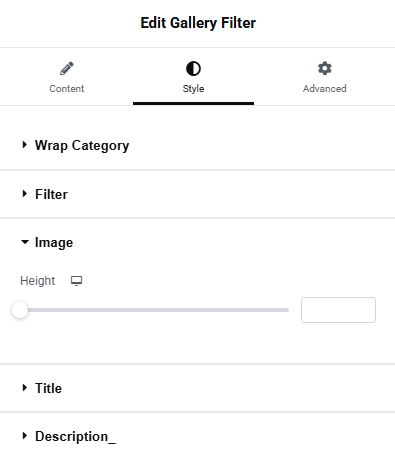This screenshot has height=461, width=395.
Task: Collapse the Image section heading
Action: click(x=54, y=243)
